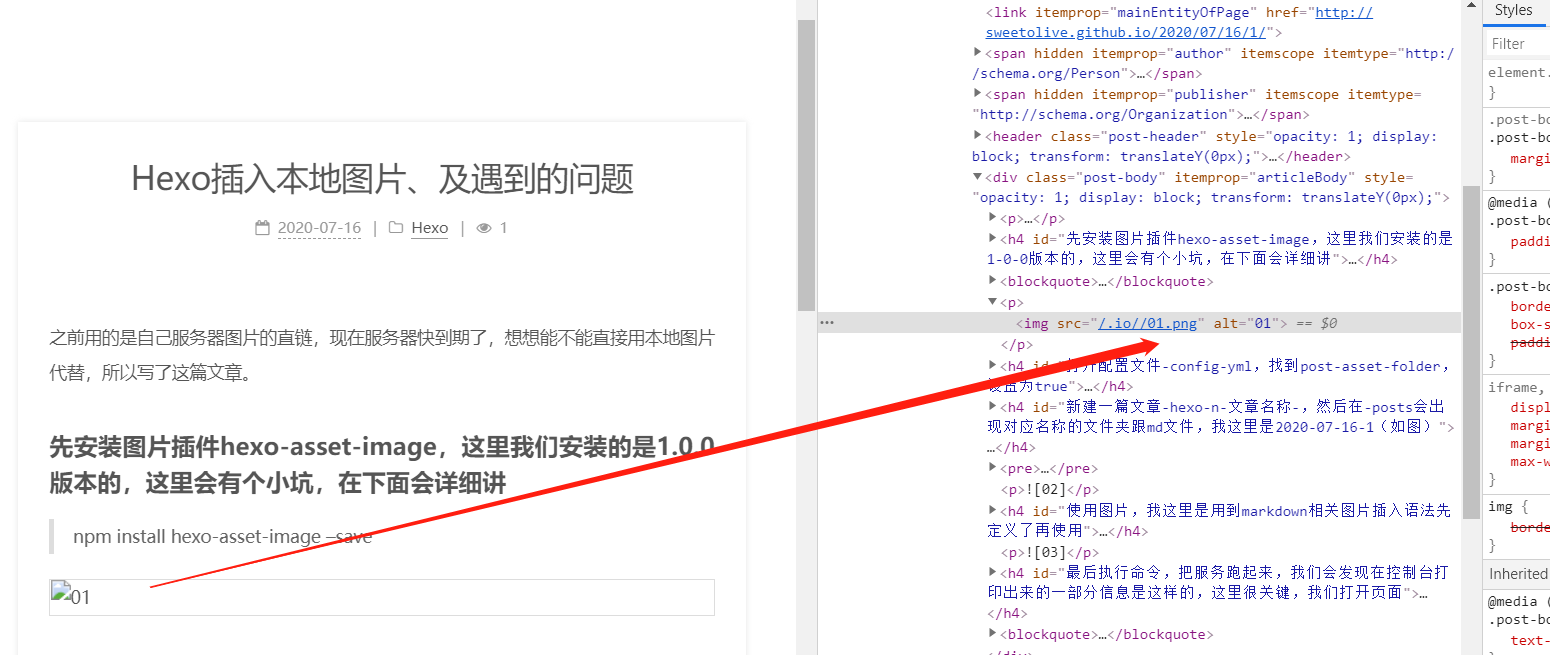Screen dimensions: 1550x655
Task: Collapse the div class="post-body" node
Action: (x=978, y=177)
